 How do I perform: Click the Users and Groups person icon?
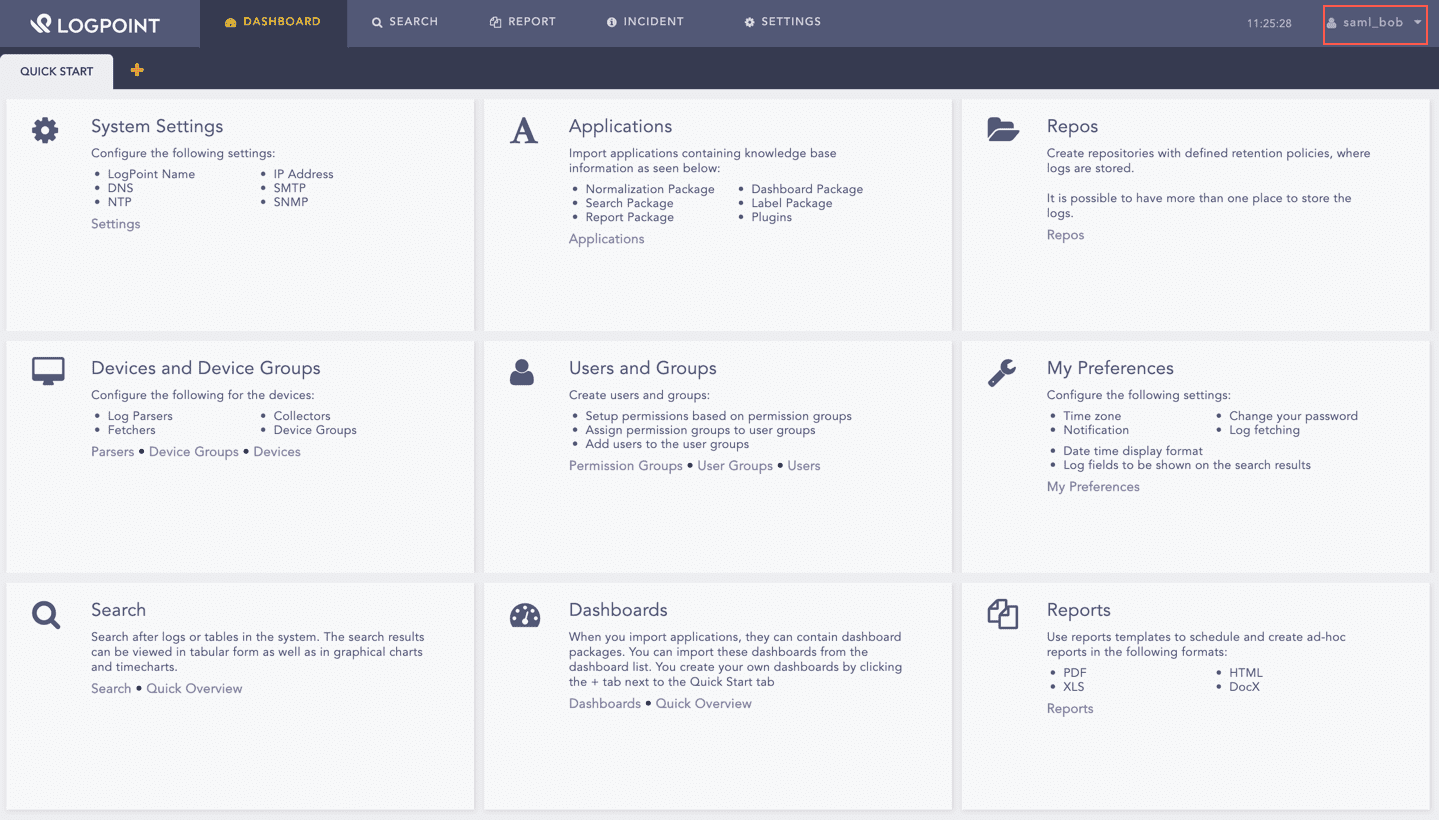[522, 372]
